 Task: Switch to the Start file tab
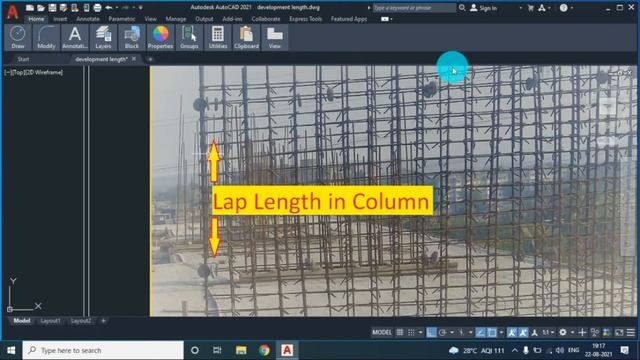(23, 59)
